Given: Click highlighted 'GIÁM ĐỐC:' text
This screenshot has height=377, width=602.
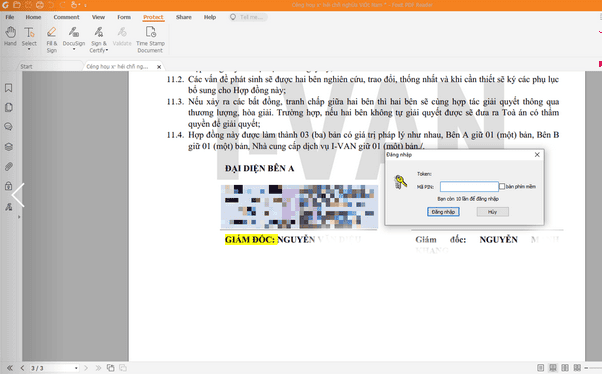Looking at the screenshot, I should click(250, 240).
